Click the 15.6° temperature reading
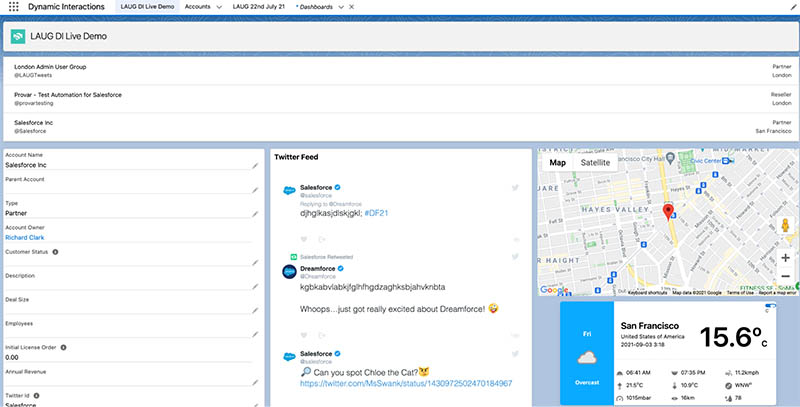Image resolution: width=800 pixels, height=407 pixels. pos(733,337)
